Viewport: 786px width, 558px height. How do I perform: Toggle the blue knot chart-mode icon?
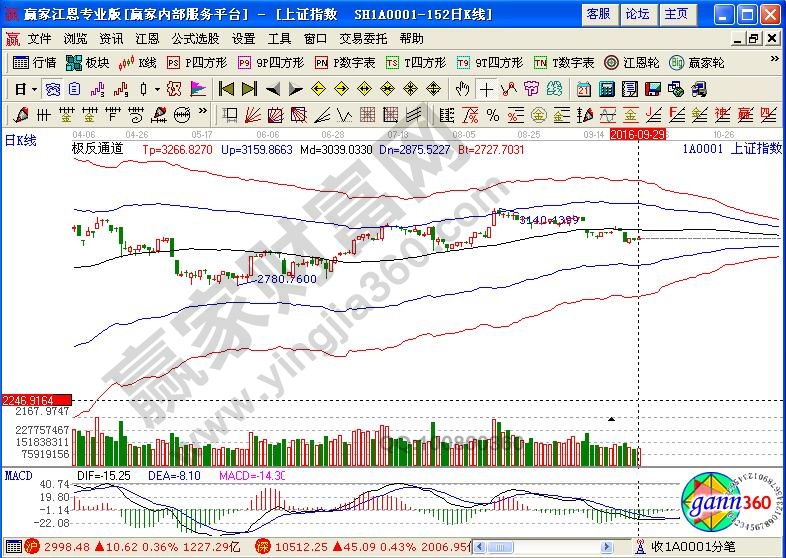point(53,90)
